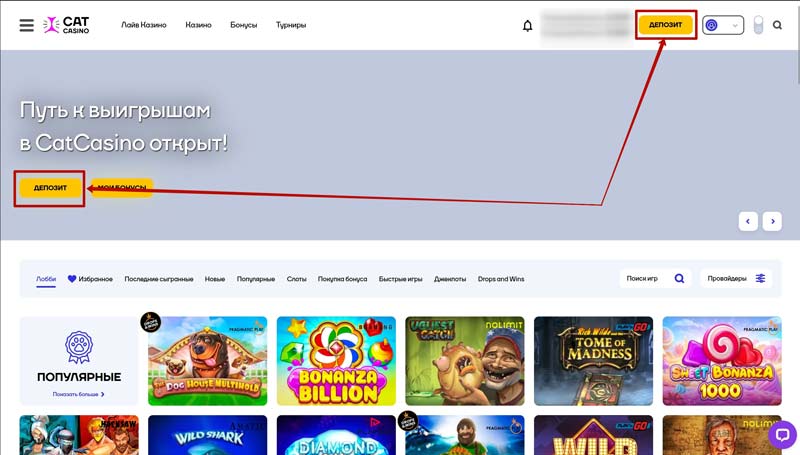Click the header search magnifier icon

click(x=777, y=25)
